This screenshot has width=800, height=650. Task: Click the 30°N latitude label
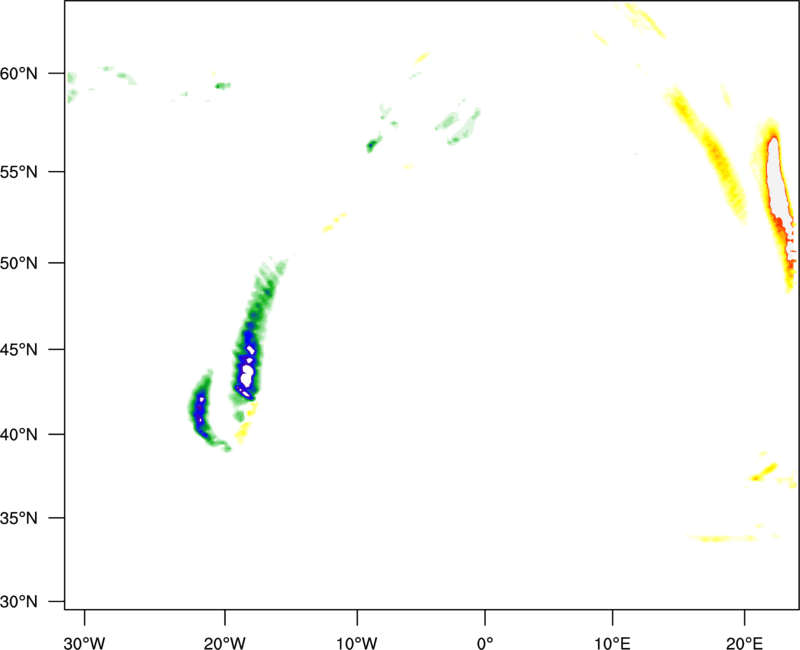[x=19, y=602]
